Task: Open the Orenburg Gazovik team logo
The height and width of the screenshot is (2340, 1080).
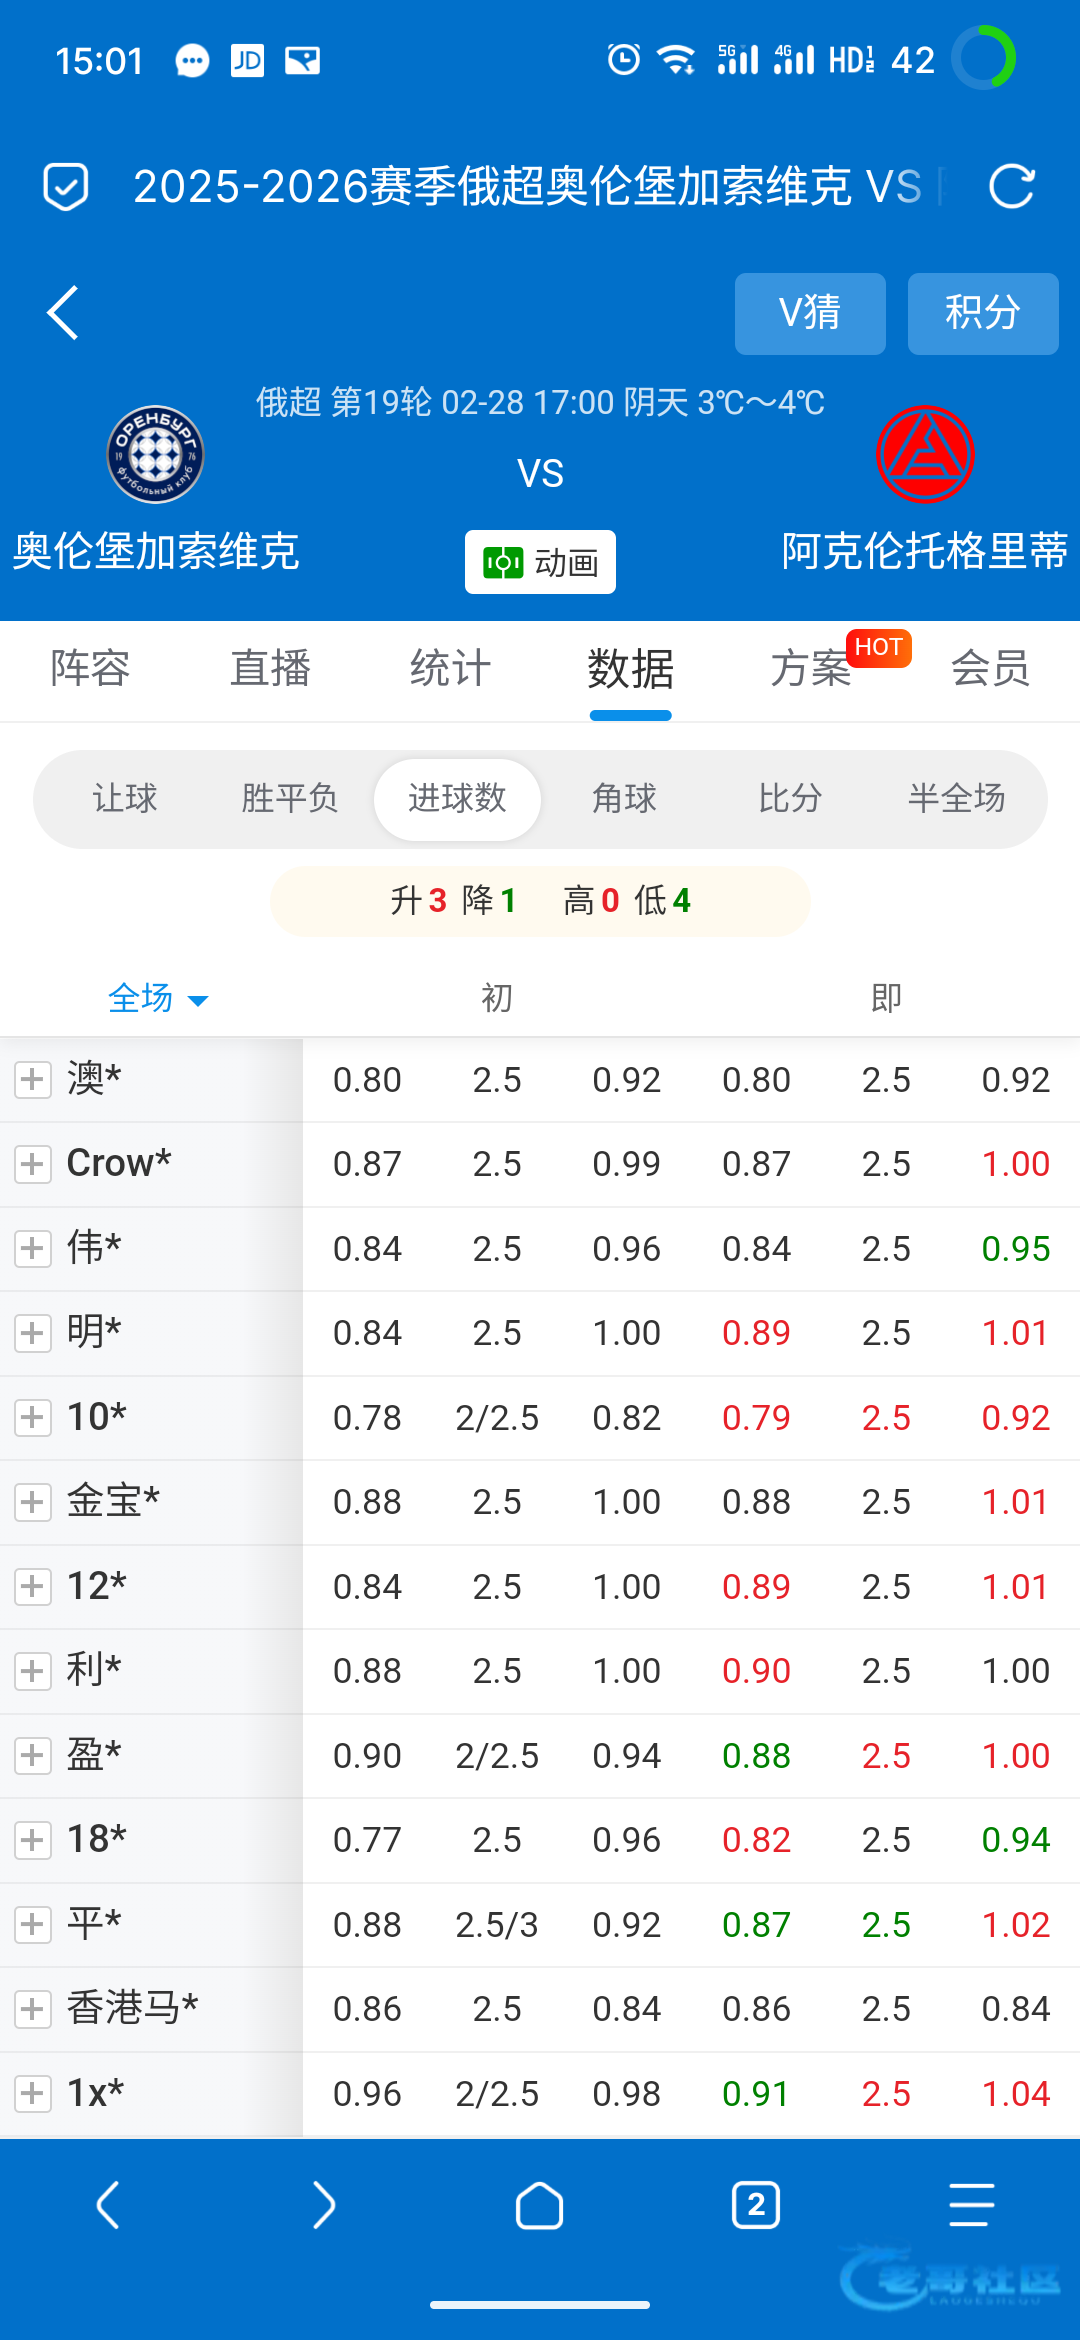Action: tap(155, 455)
